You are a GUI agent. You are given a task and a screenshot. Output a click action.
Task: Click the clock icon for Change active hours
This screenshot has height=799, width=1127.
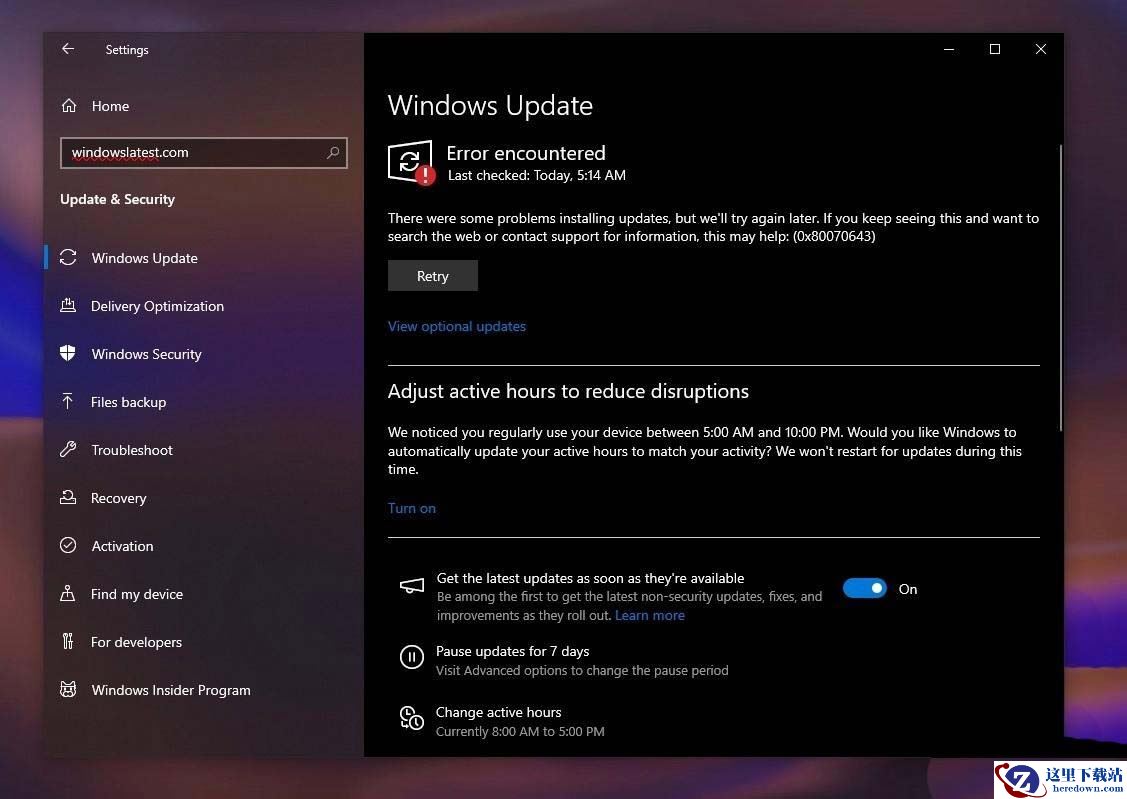point(412,718)
